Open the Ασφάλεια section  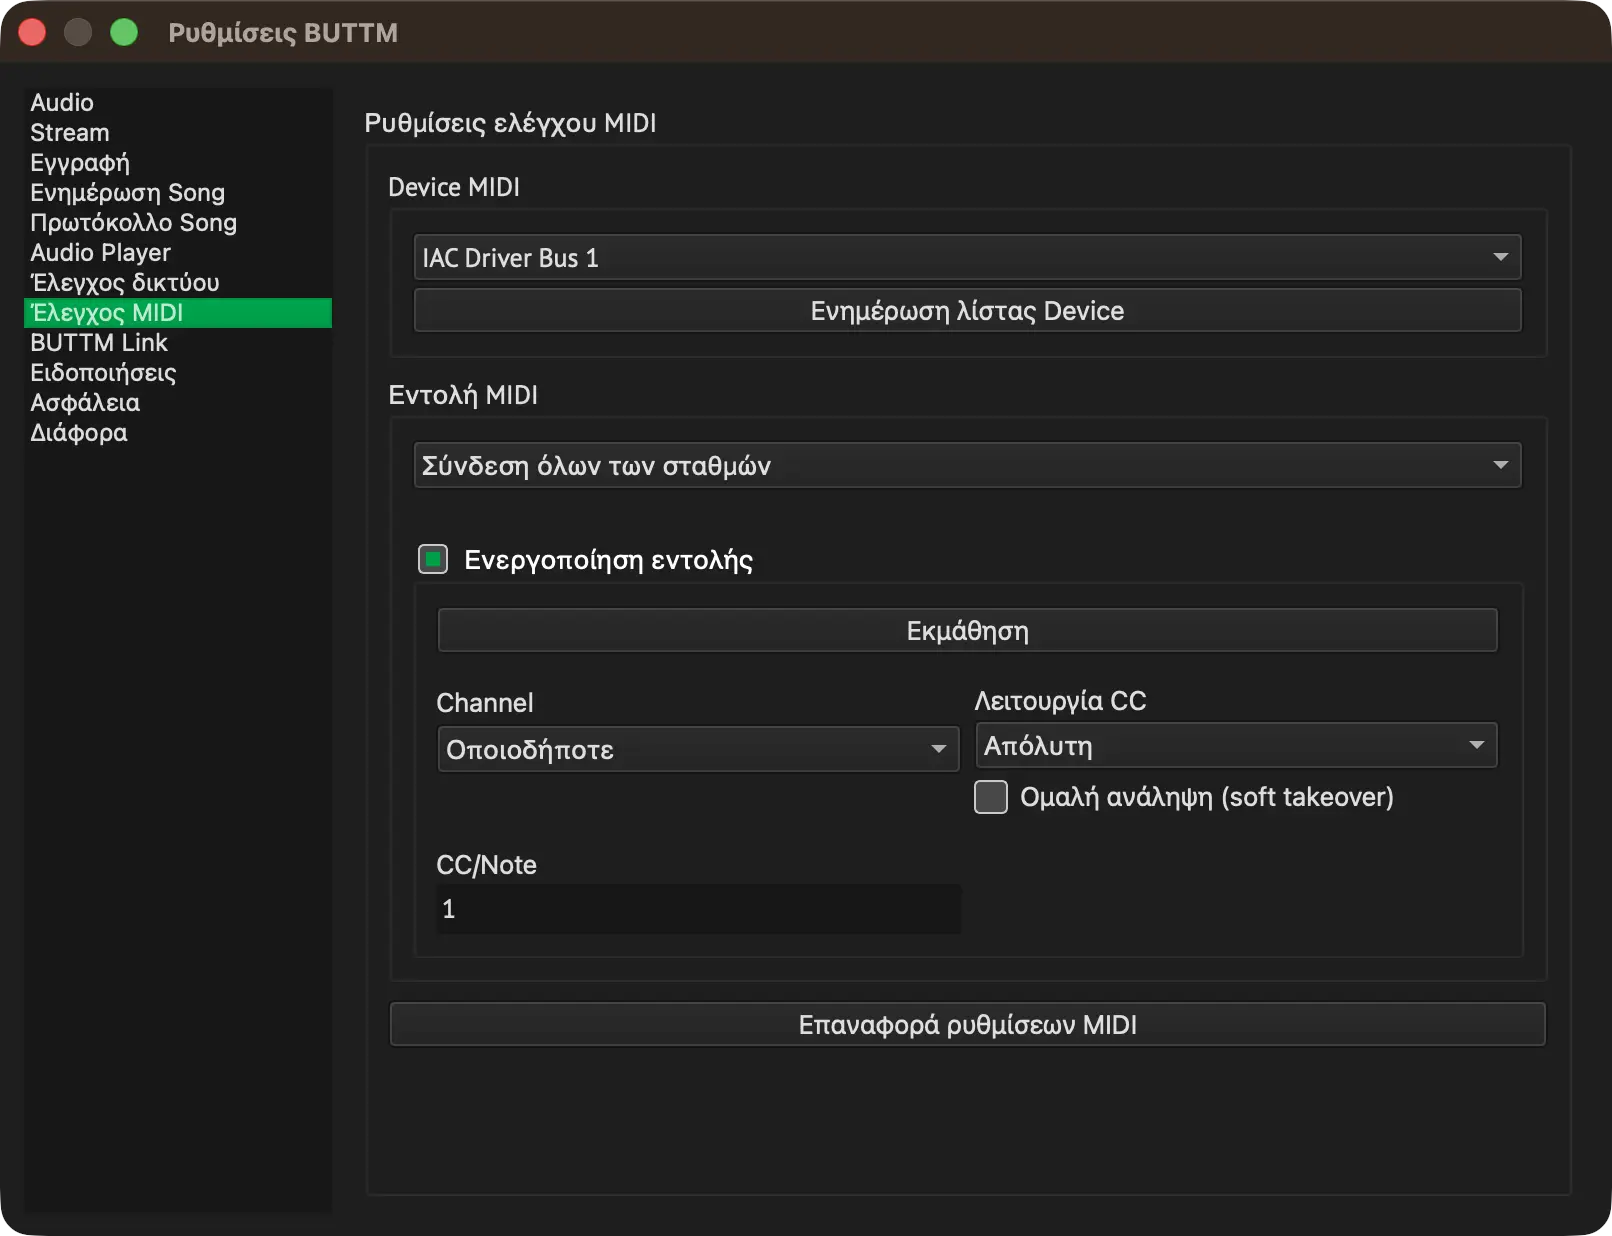coord(178,403)
